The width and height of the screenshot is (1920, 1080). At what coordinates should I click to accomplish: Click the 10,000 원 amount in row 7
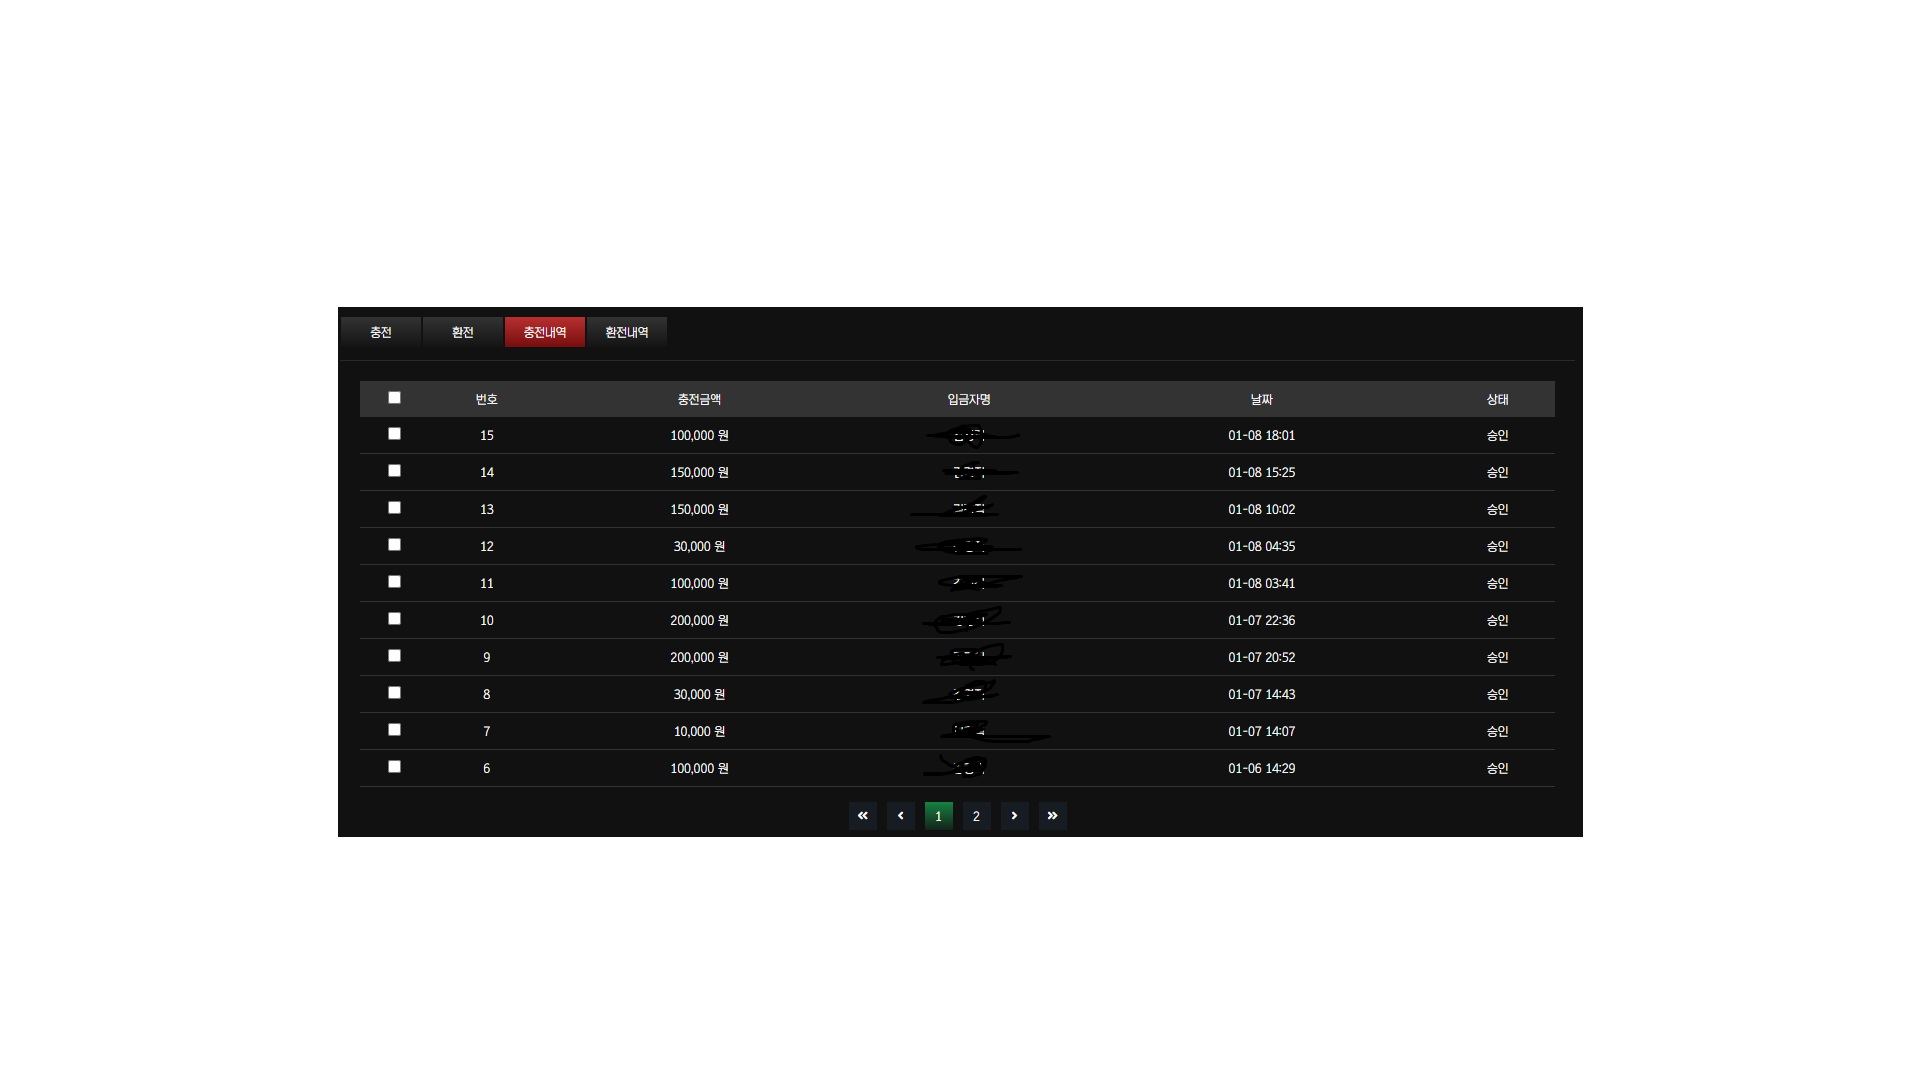tap(699, 731)
